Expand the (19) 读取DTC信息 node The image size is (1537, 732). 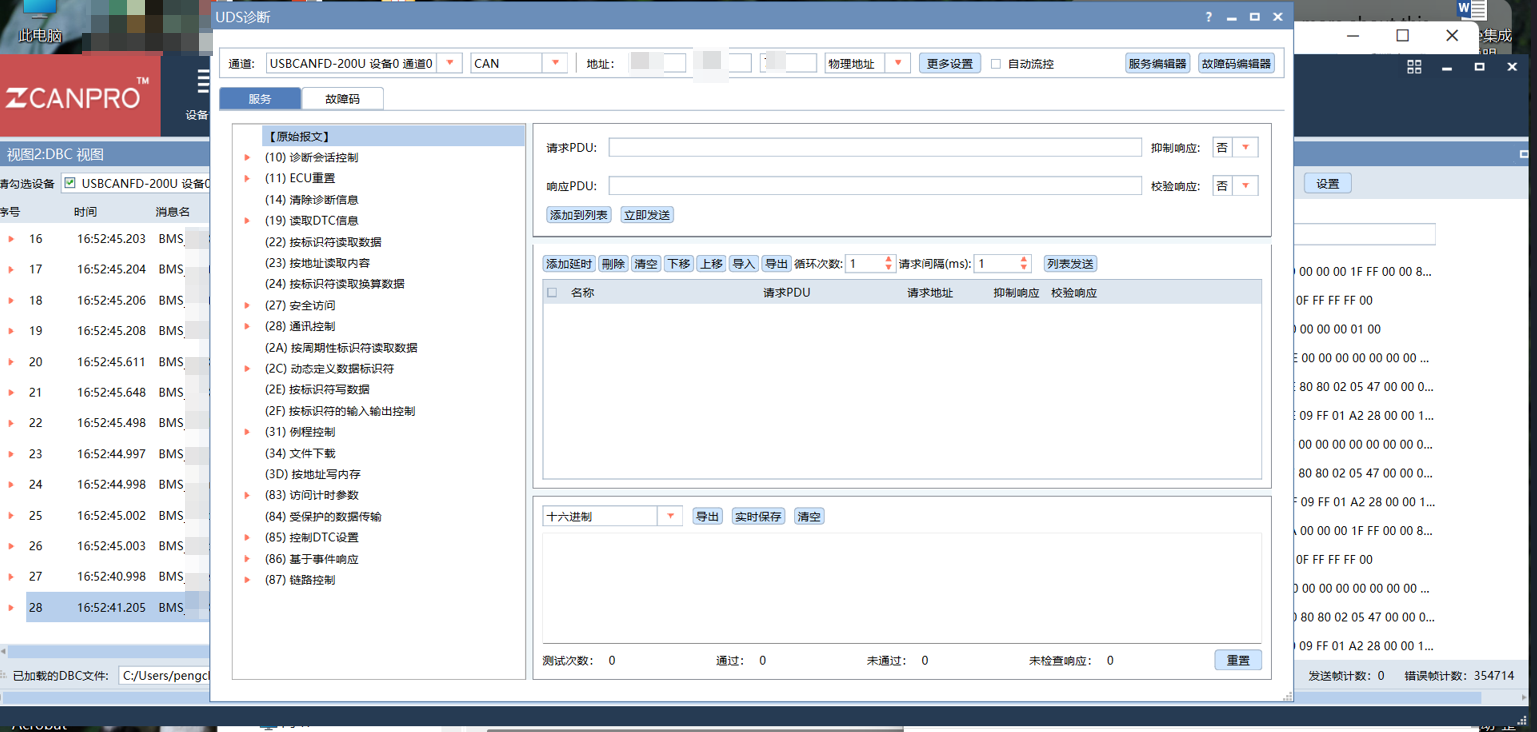(247, 220)
